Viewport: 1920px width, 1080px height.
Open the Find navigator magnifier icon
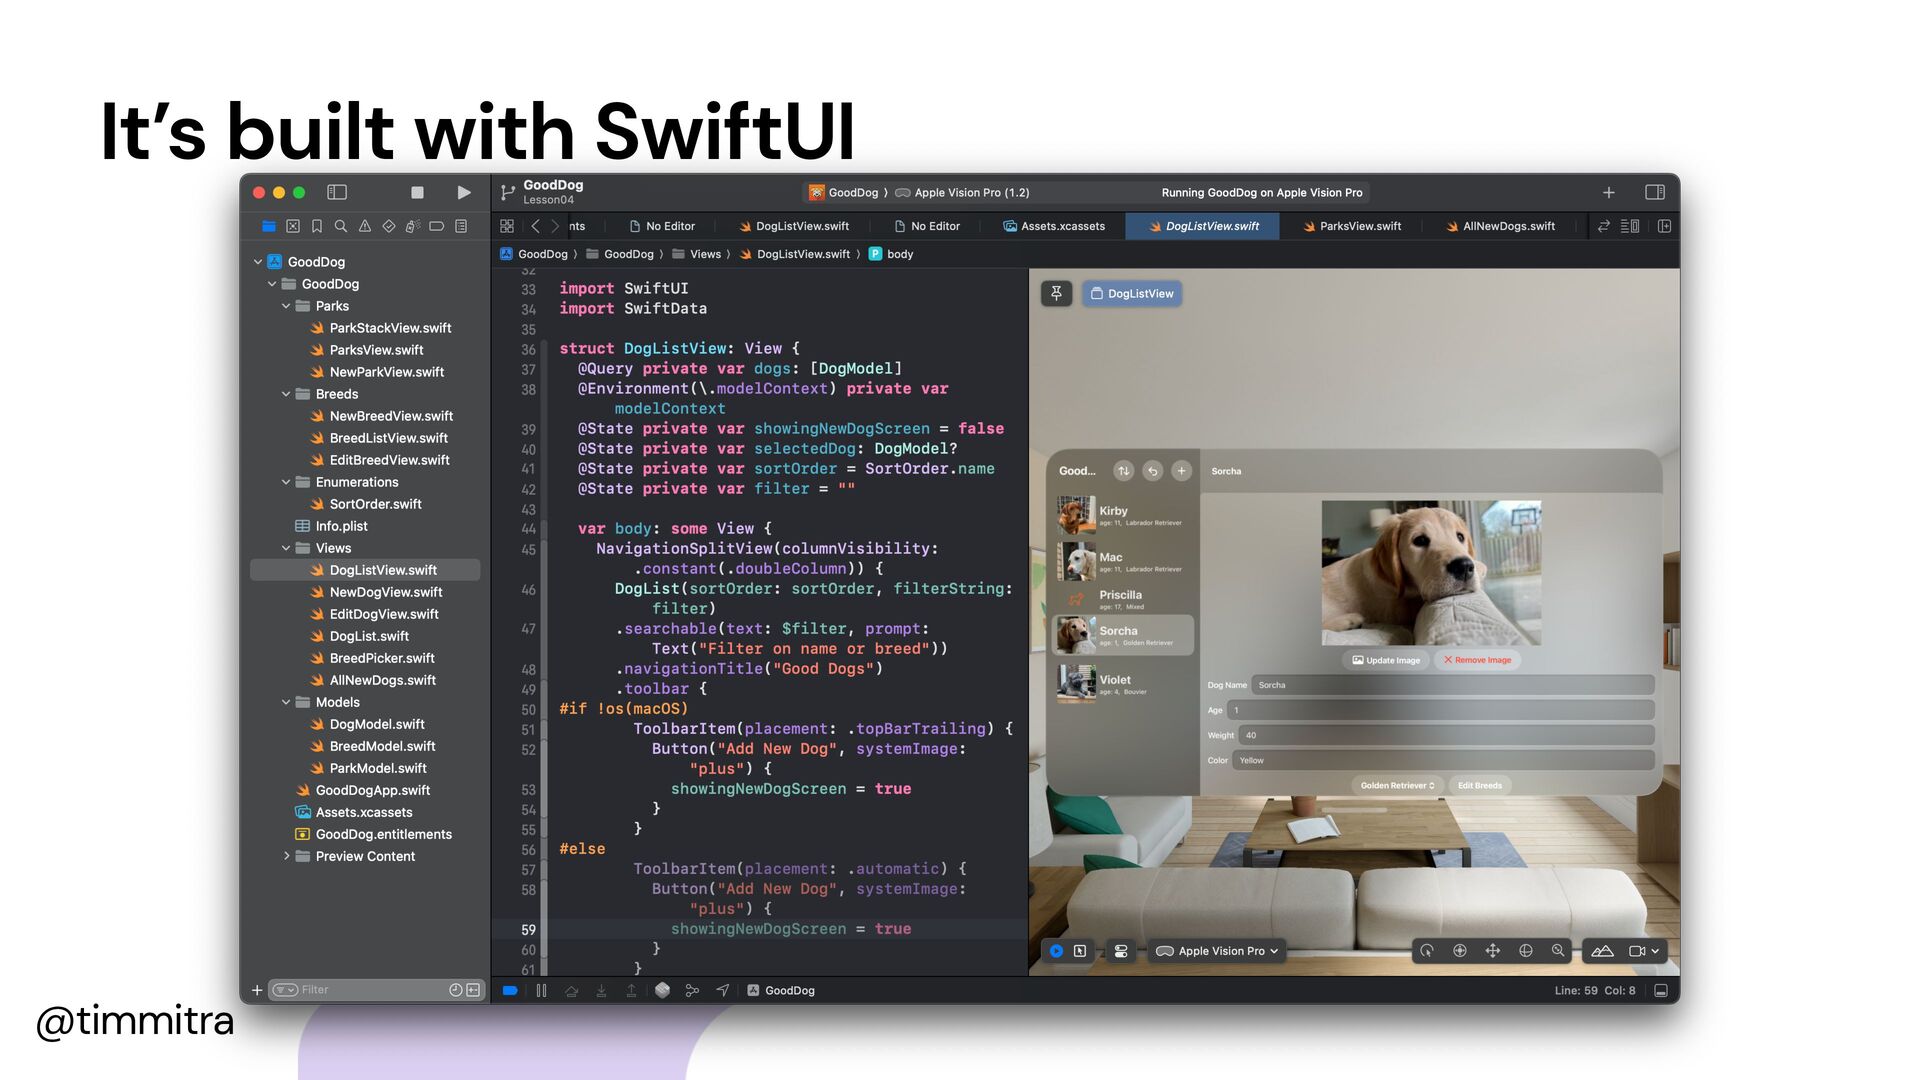[341, 226]
